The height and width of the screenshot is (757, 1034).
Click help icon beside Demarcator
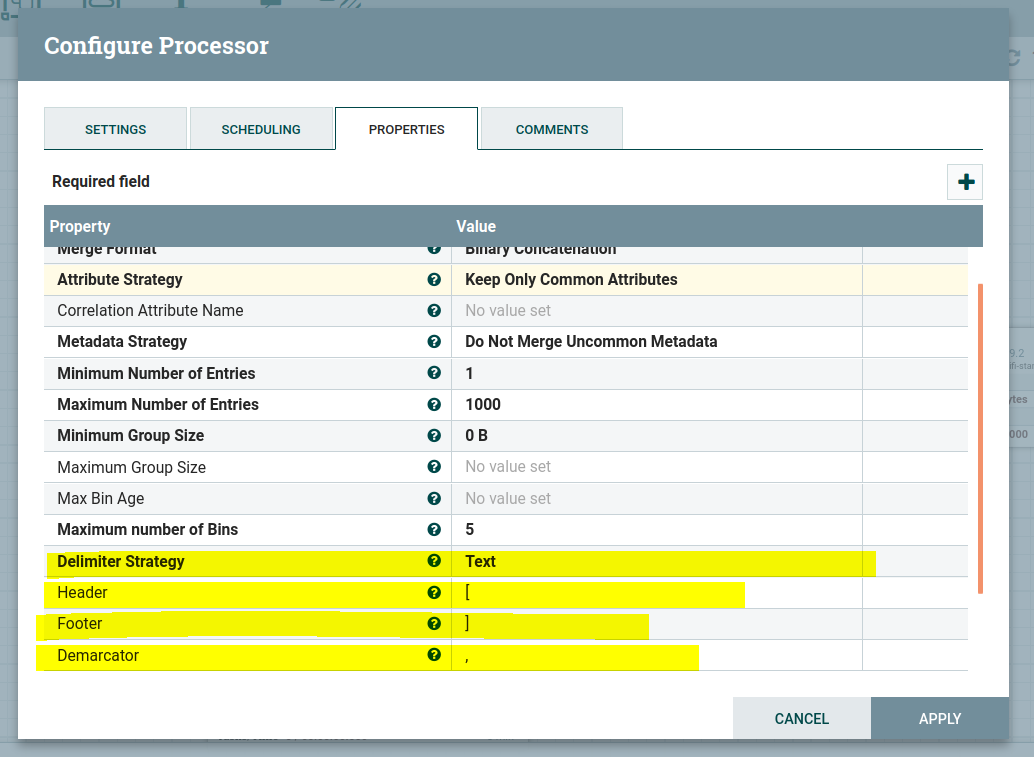pos(434,655)
